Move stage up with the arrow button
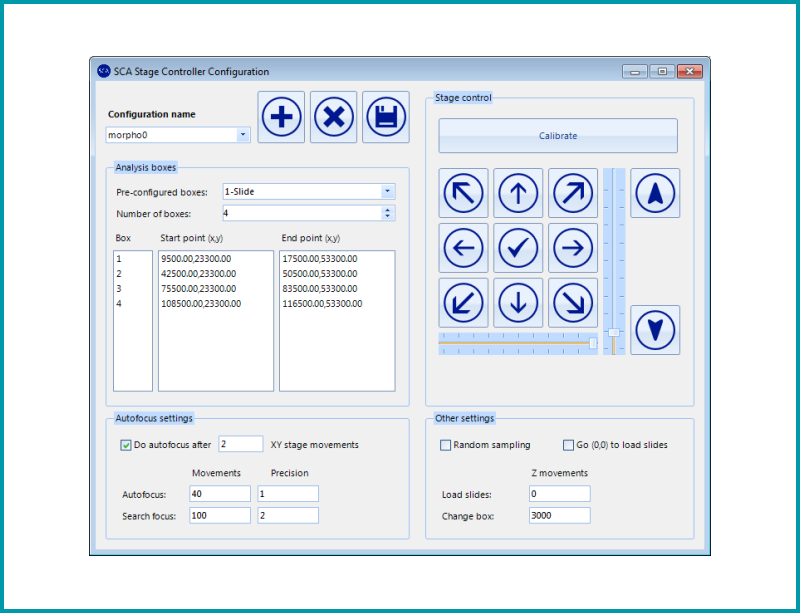 point(518,193)
